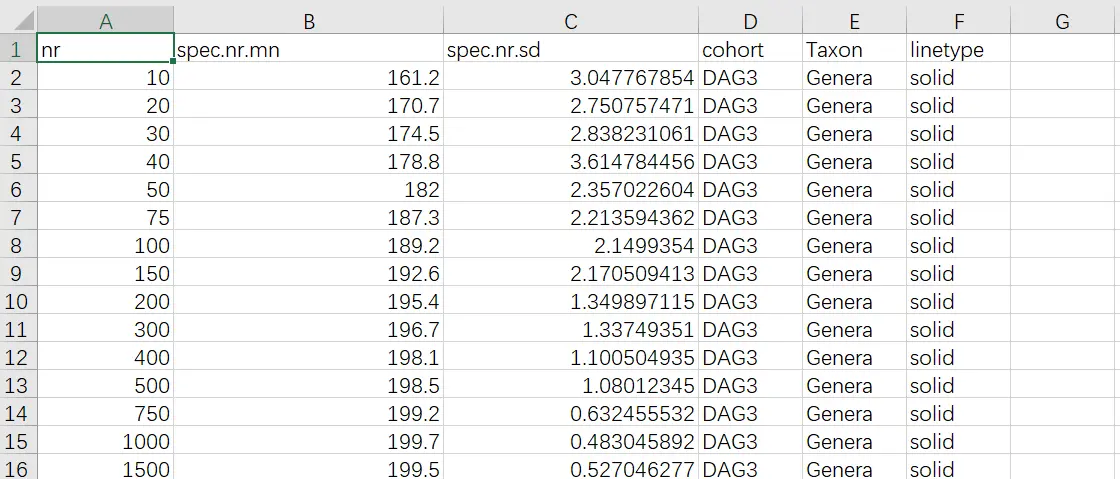Select the column A header
1120x479 pixels.
click(105, 20)
